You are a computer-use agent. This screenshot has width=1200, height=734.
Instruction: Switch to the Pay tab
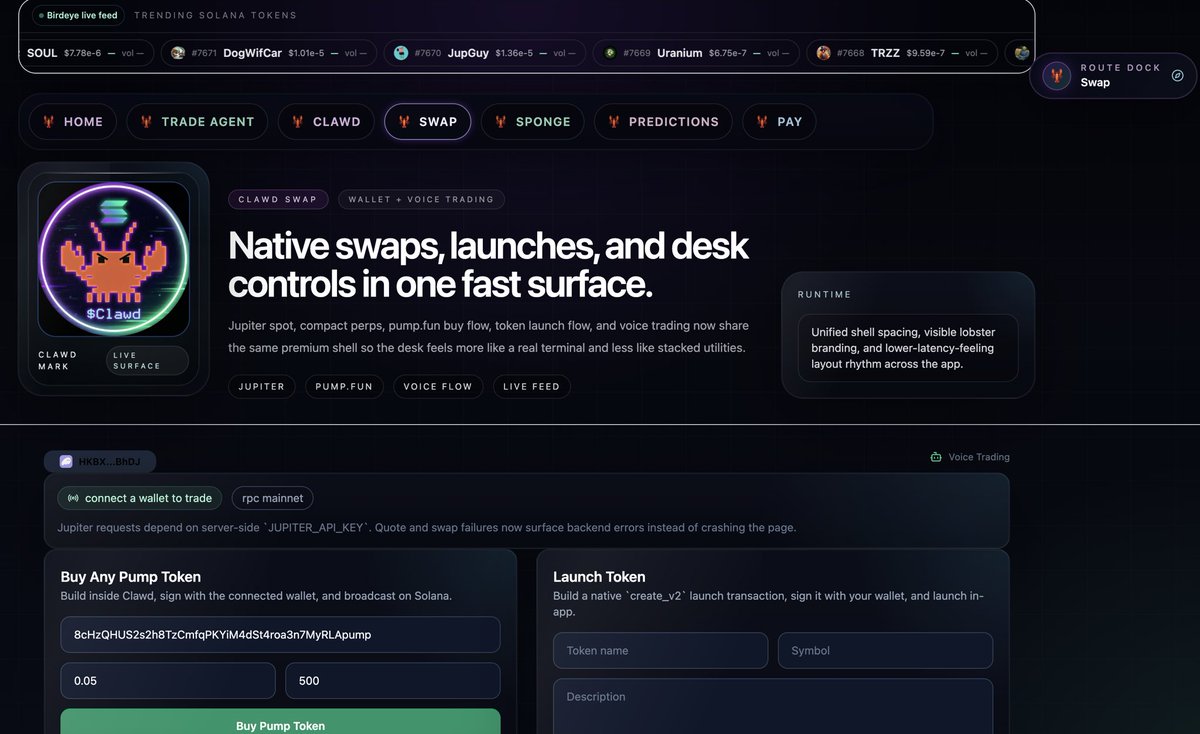(x=779, y=122)
